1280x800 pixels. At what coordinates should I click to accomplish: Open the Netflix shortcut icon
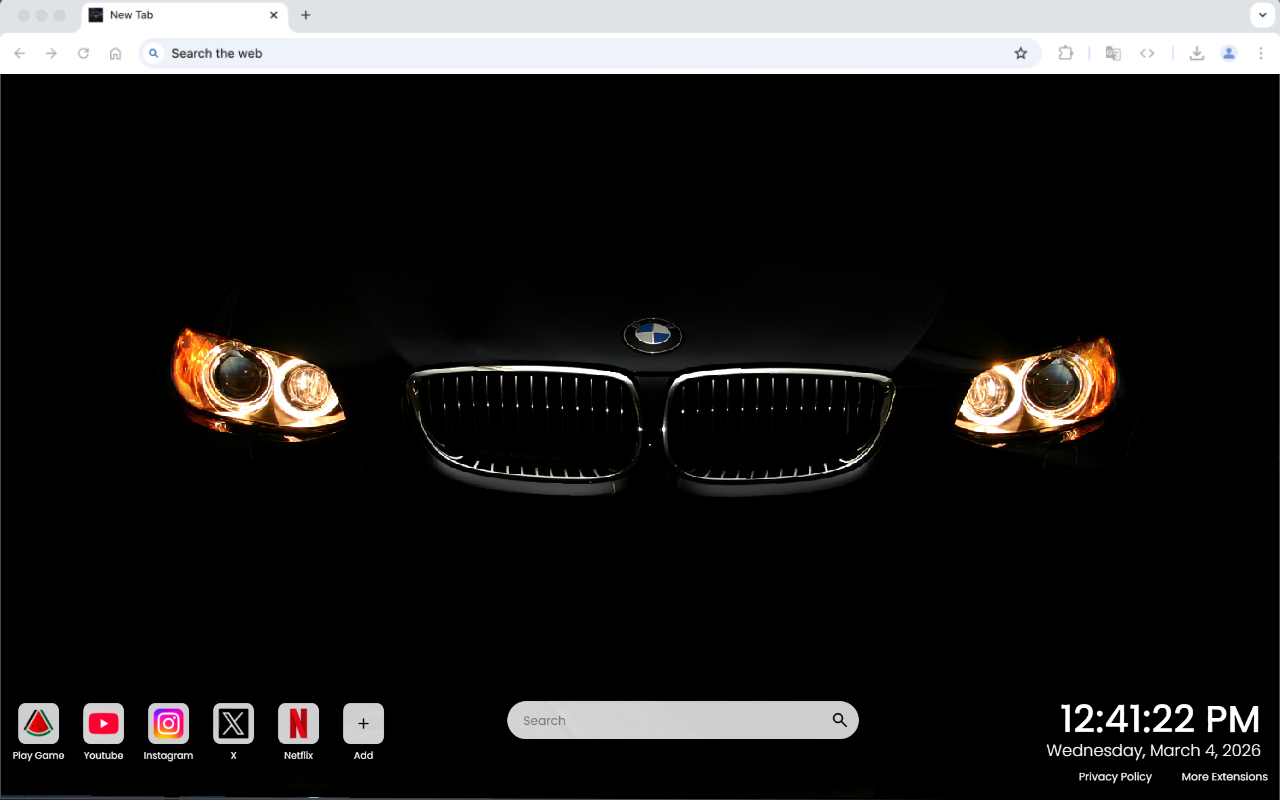point(298,724)
